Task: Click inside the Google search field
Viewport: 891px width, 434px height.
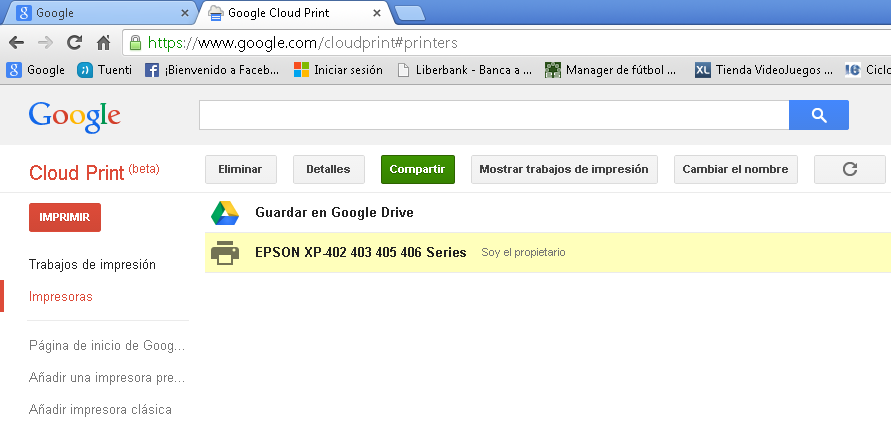Action: click(x=493, y=116)
